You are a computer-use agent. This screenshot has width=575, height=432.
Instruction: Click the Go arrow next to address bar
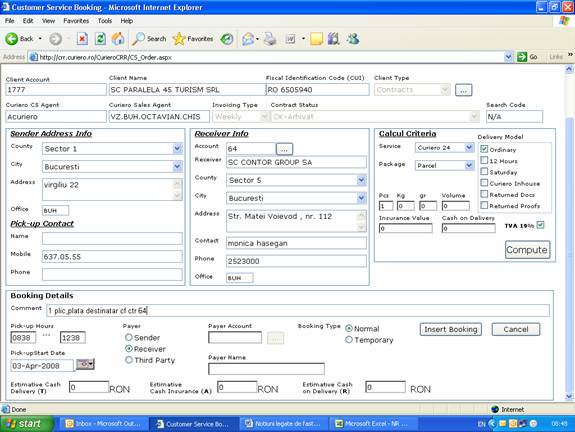tap(521, 57)
